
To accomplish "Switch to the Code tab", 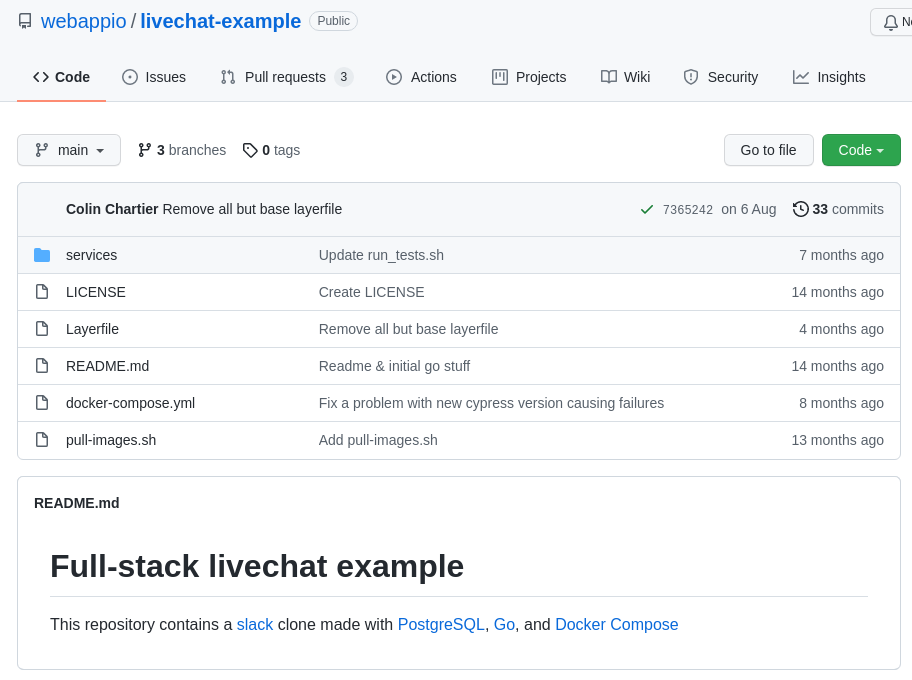I will 61,77.
